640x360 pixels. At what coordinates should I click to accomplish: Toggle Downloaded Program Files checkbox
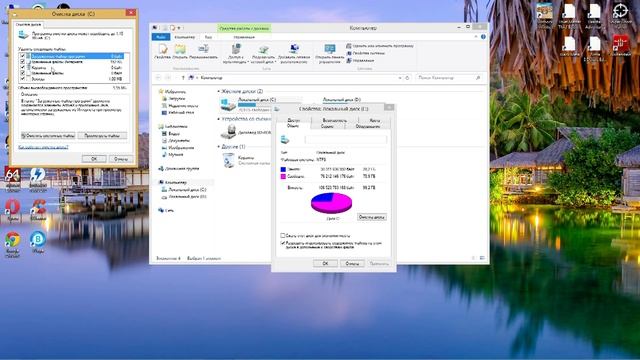pos(22,56)
